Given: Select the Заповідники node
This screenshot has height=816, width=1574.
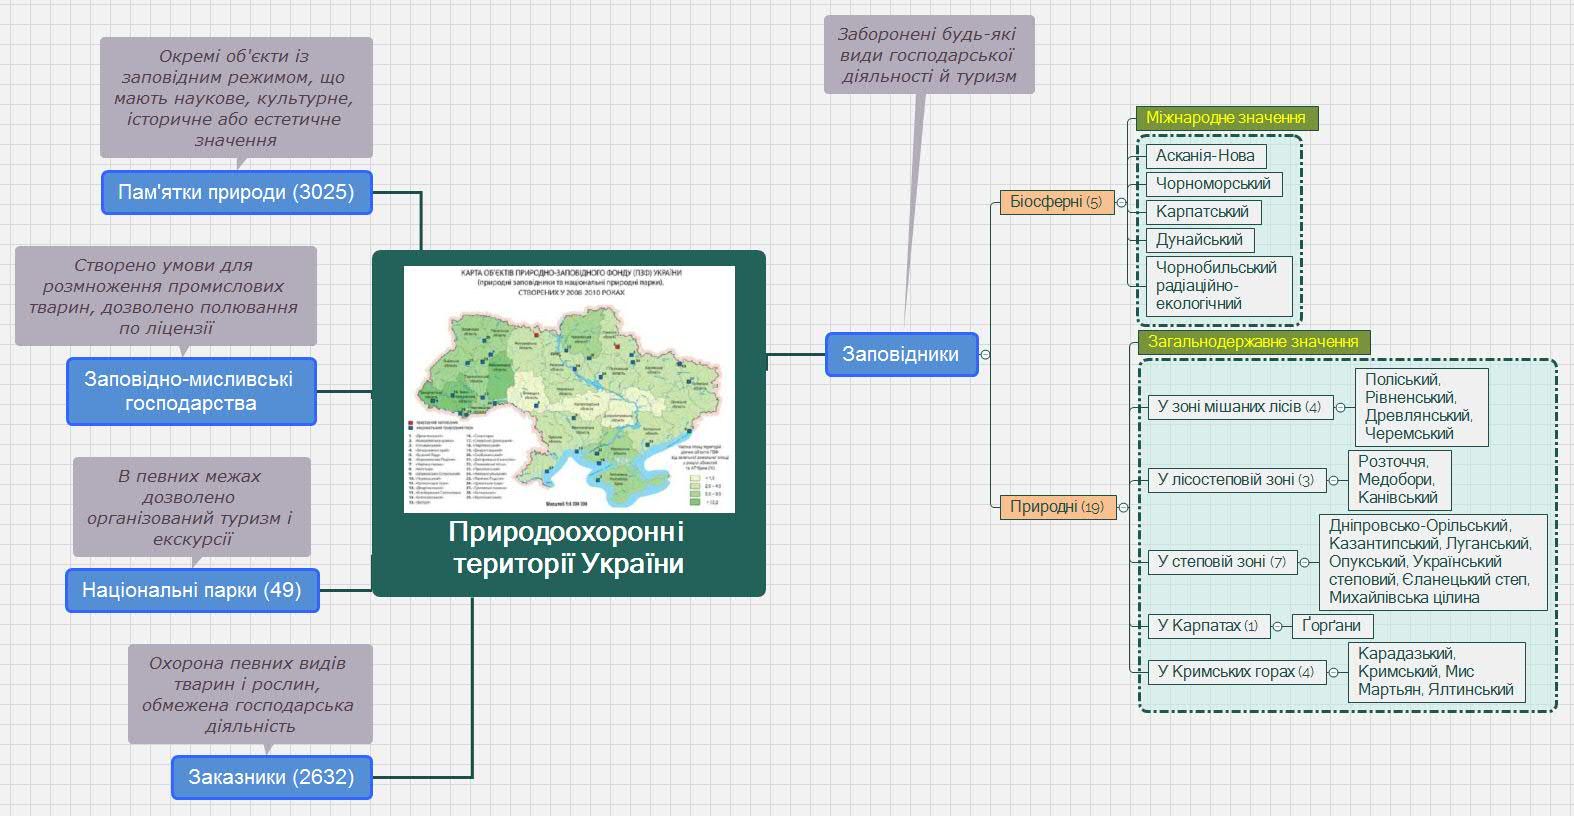Looking at the screenshot, I should tap(901, 354).
